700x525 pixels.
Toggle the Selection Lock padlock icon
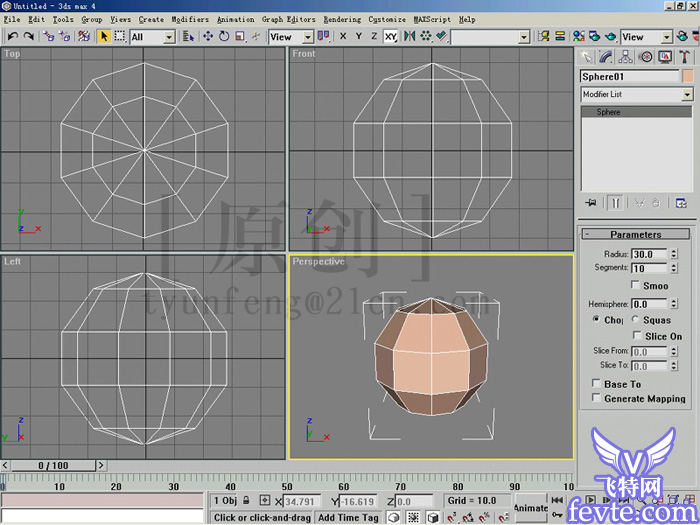(246, 500)
